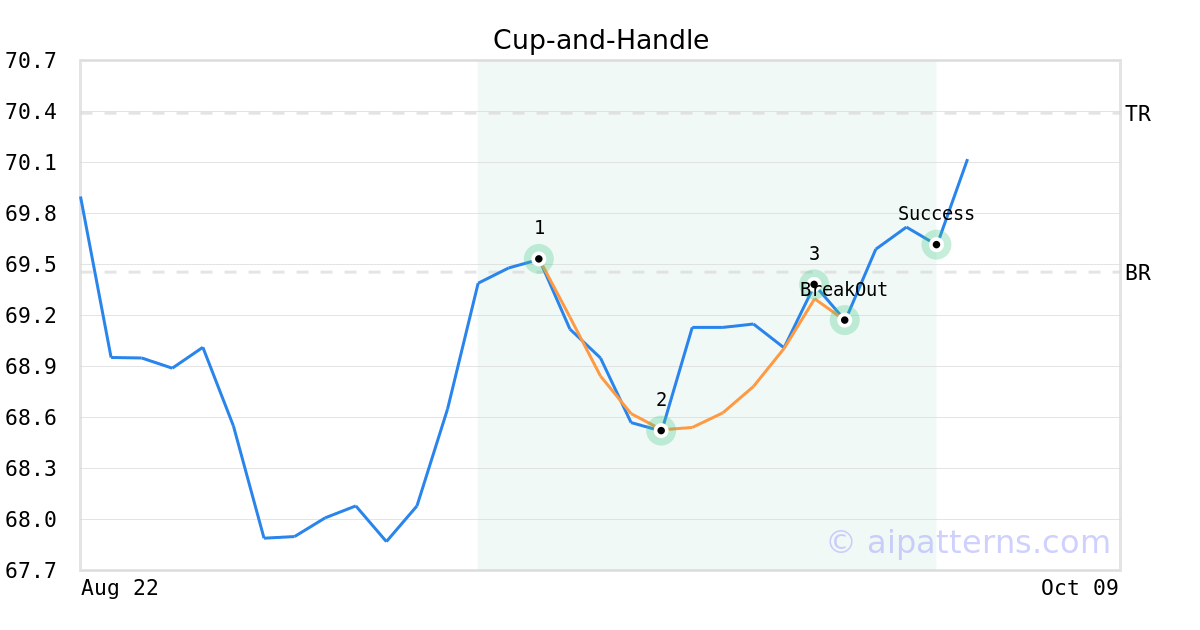Open the aipatterns.com watermark link

coord(968,542)
